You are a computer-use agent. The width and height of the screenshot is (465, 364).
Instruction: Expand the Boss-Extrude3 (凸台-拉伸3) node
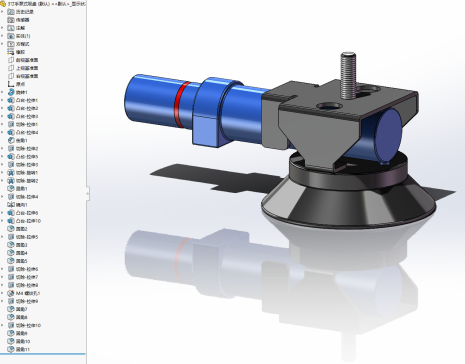[x=3, y=116]
